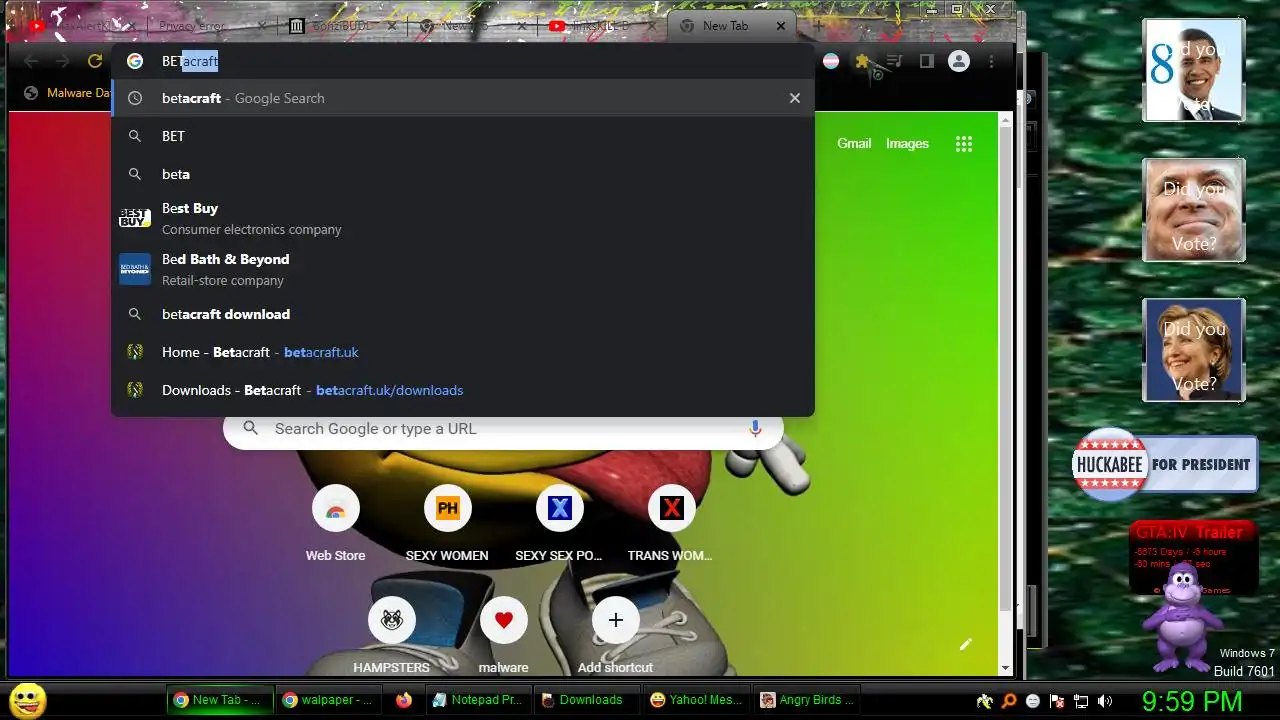Click the action center flag tray icon

pos(1057,701)
